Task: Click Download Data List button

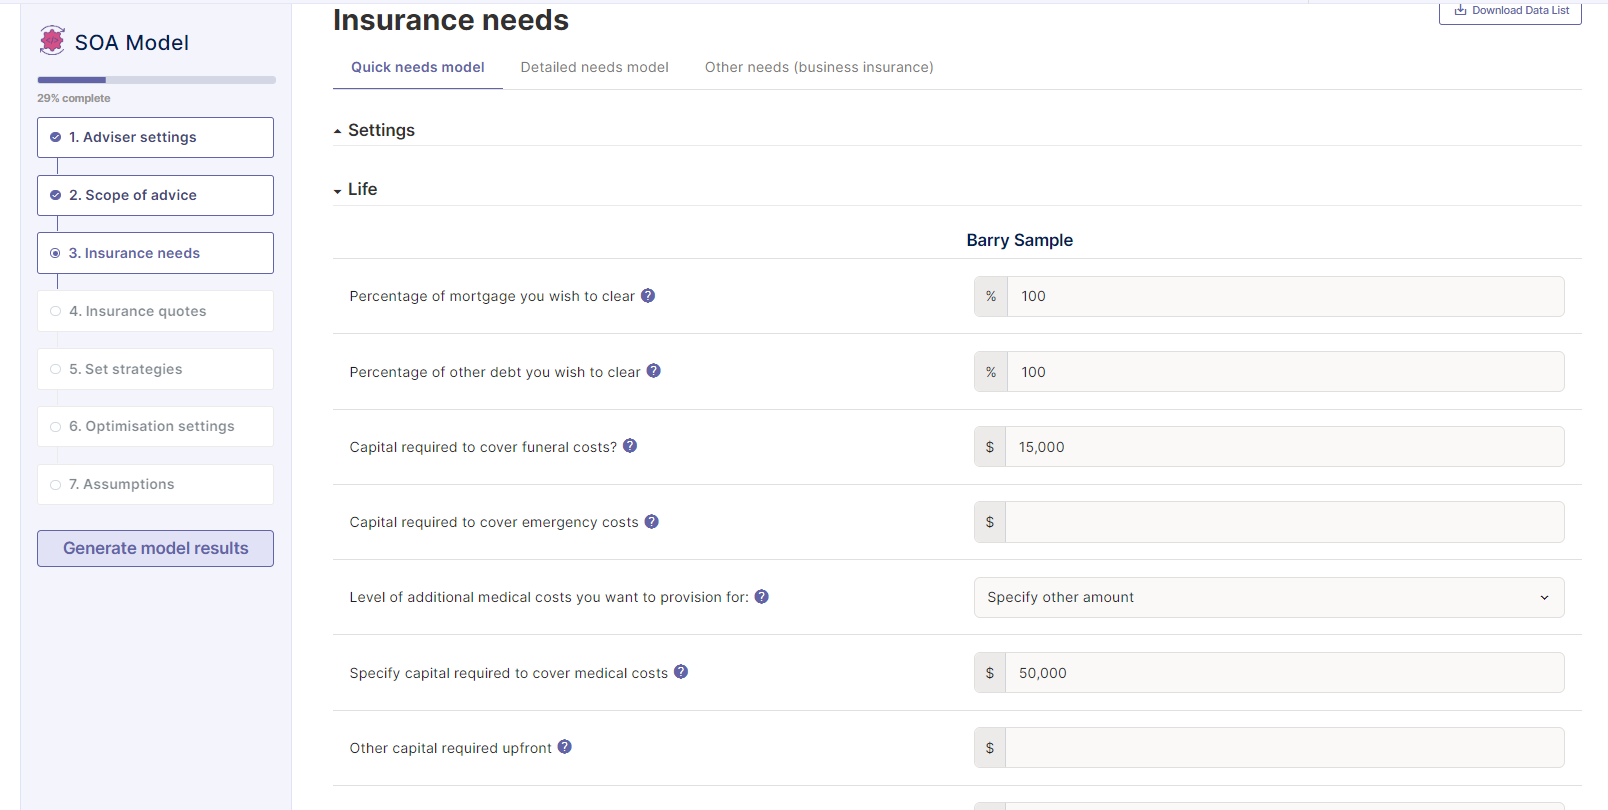Action: [x=1510, y=11]
